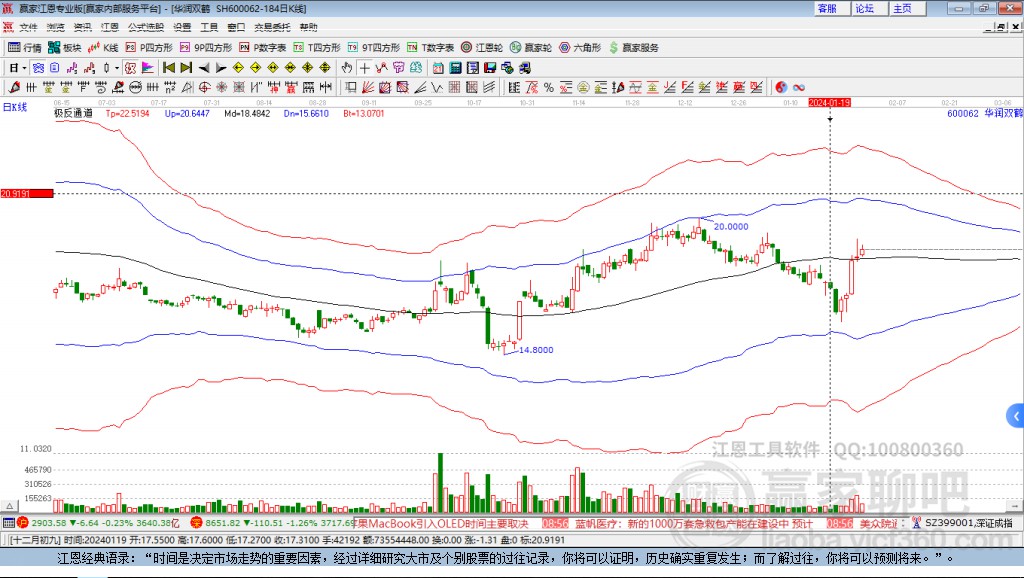Click the red-blue taiji circle icon

(781, 88)
